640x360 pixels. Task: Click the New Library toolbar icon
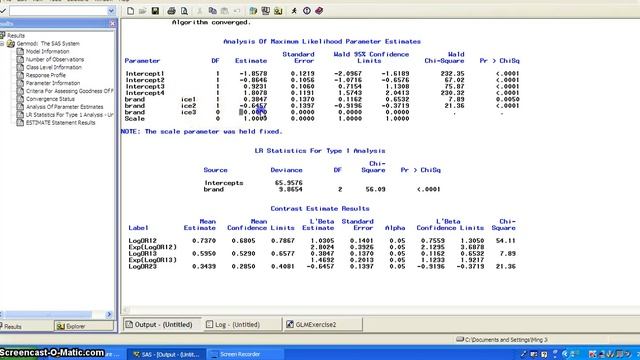253,11
